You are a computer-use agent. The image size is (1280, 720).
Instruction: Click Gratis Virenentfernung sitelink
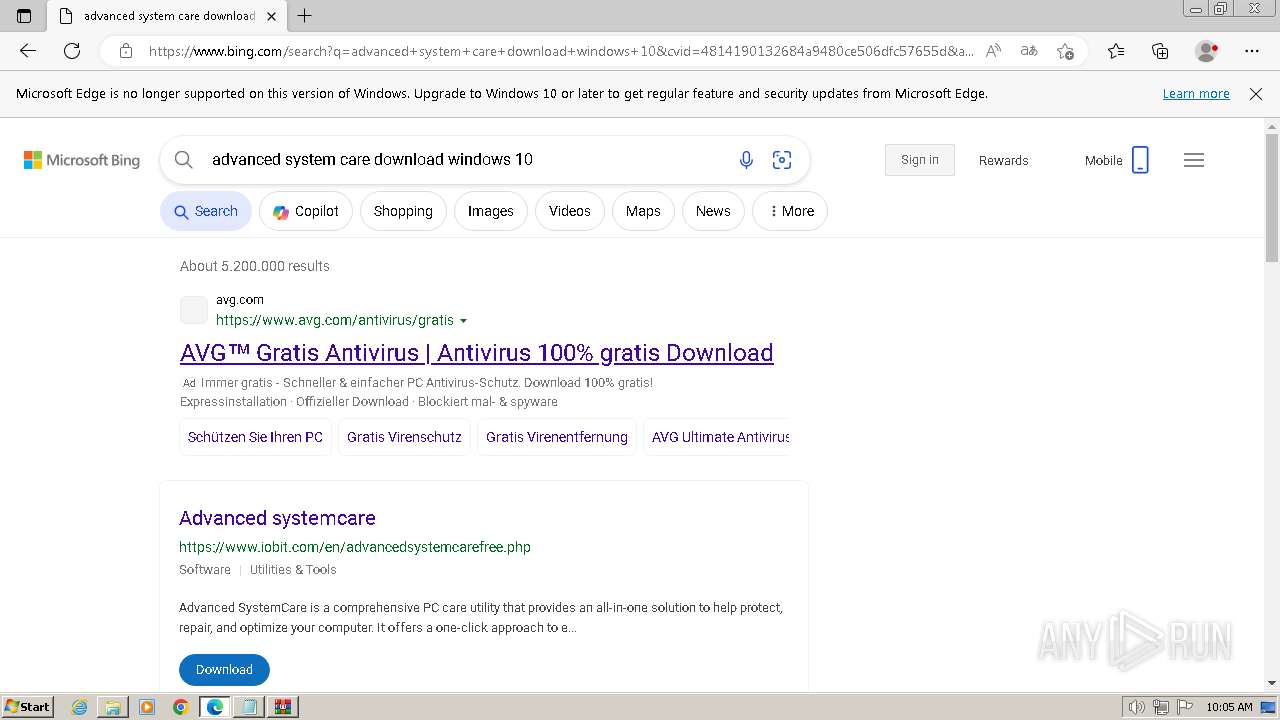557,437
